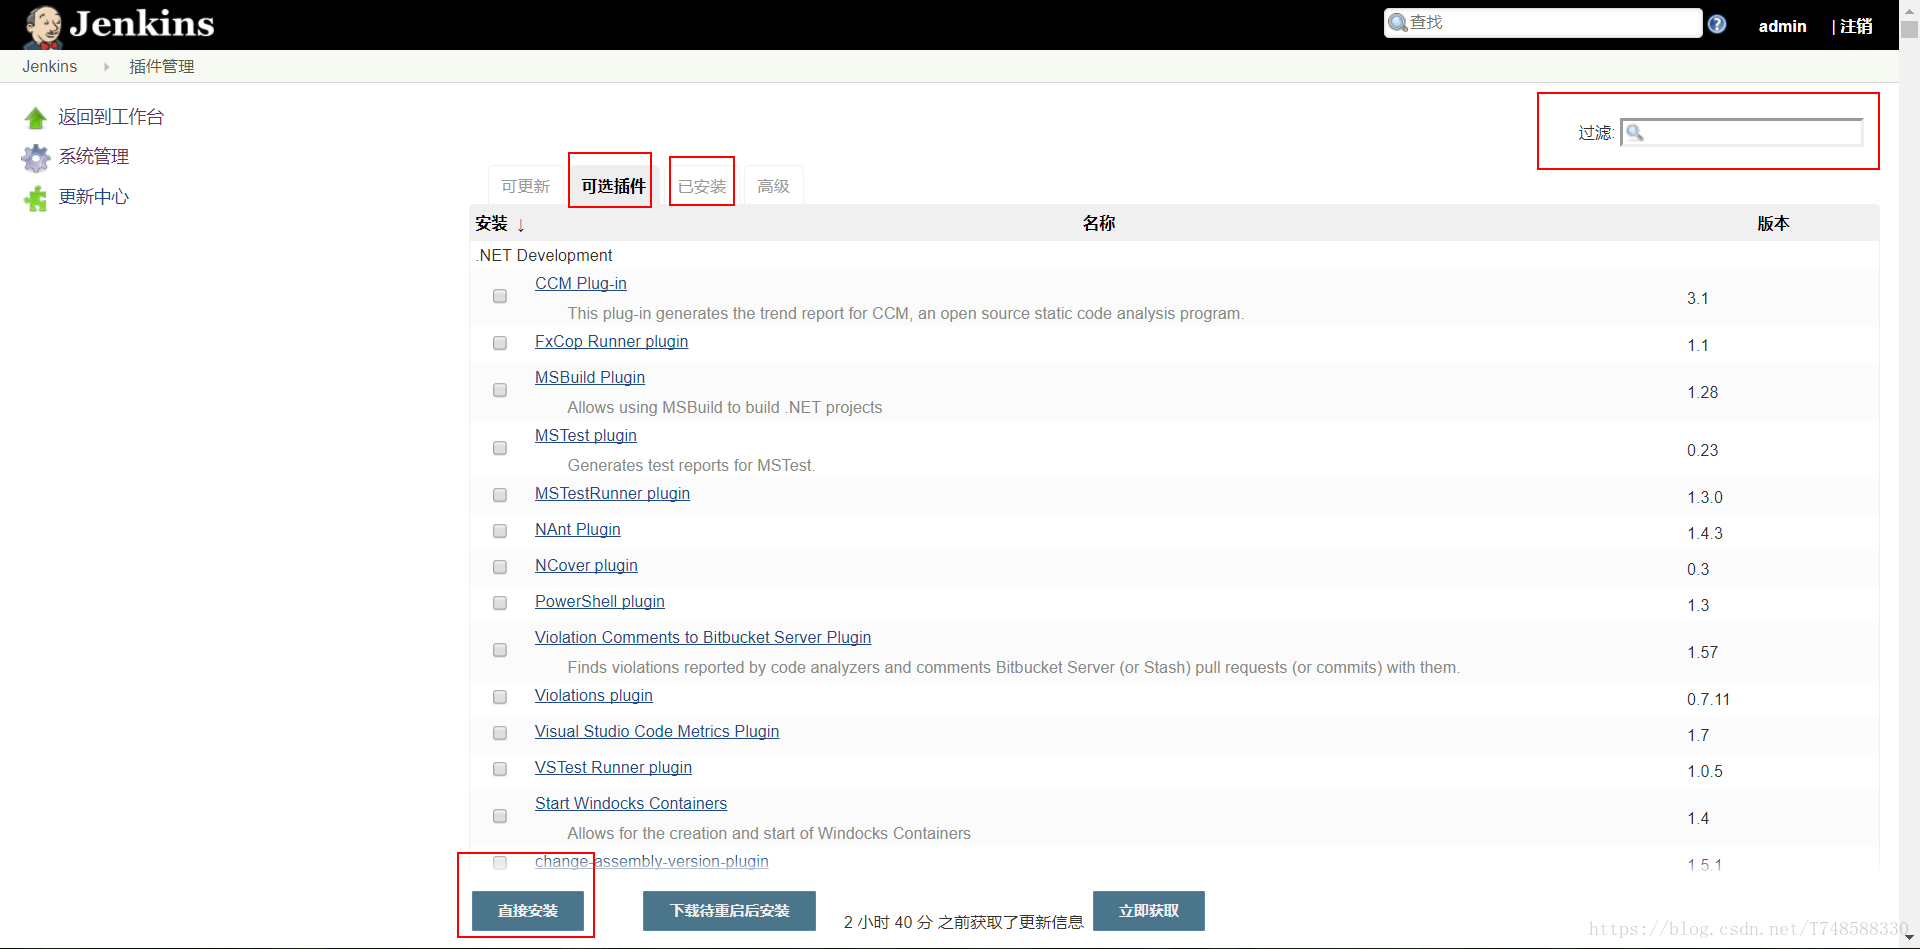Click the version 1.28 cell for MSBuild
This screenshot has height=949, width=1920.
[x=1702, y=392]
